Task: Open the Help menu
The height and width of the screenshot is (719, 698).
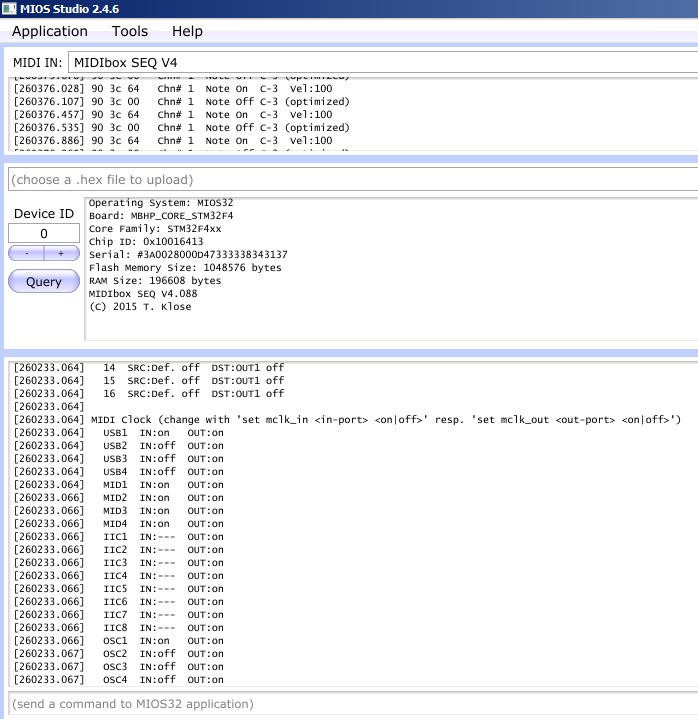Action: [x=187, y=31]
